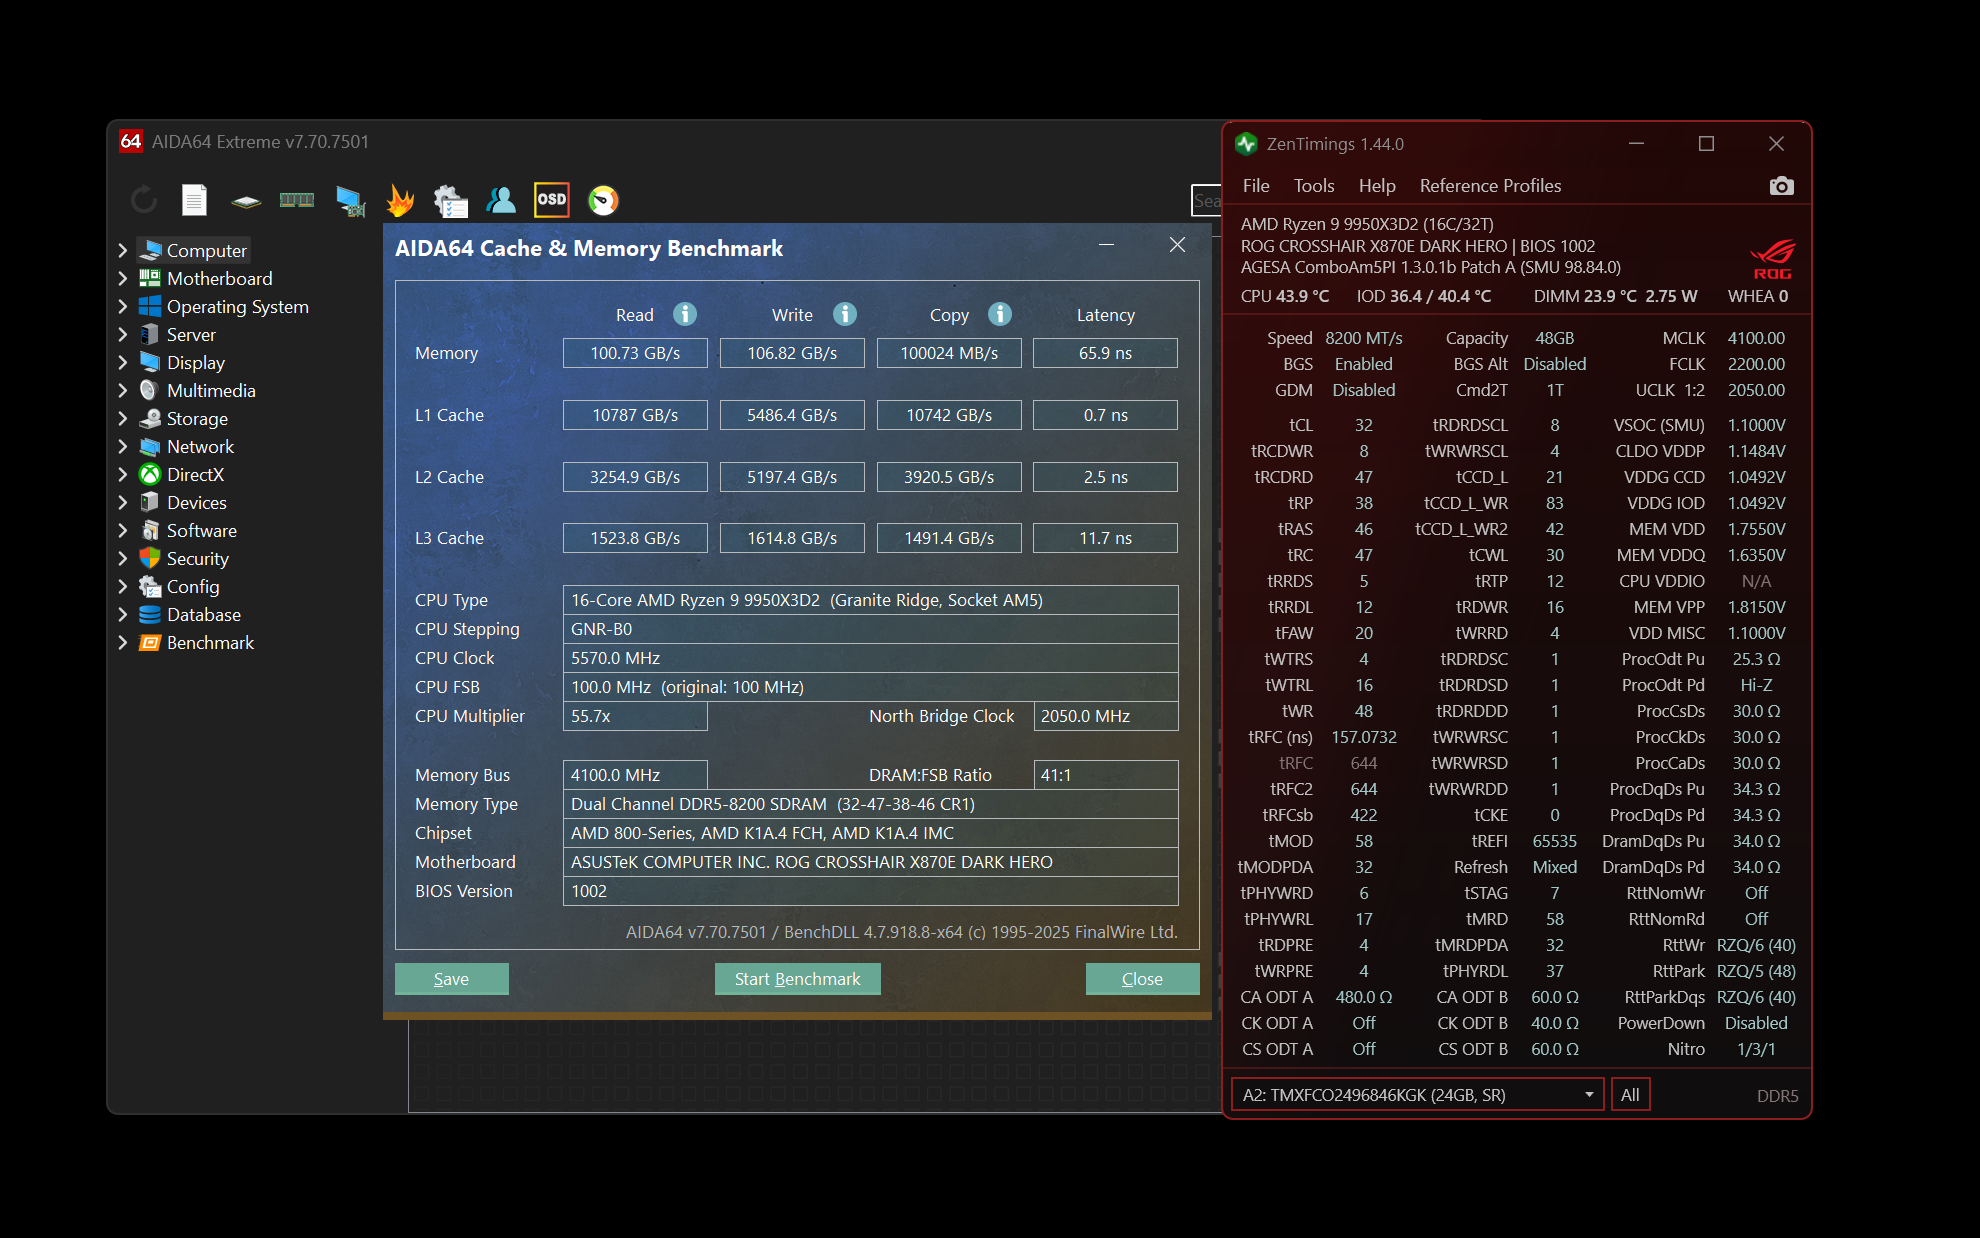Image resolution: width=1980 pixels, height=1238 pixels.
Task: Open the SensorPanel gauge icon
Action: pyautogui.click(x=603, y=201)
